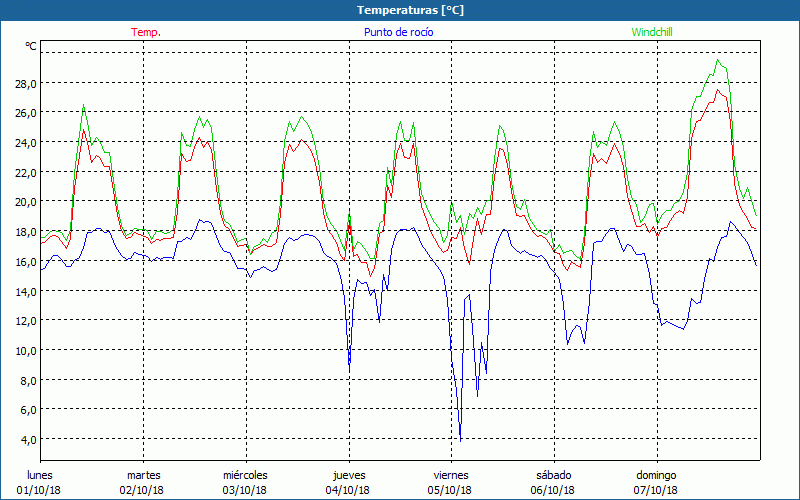Click the 04/10/18 date label
The width and height of the screenshot is (800, 500).
click(347, 490)
